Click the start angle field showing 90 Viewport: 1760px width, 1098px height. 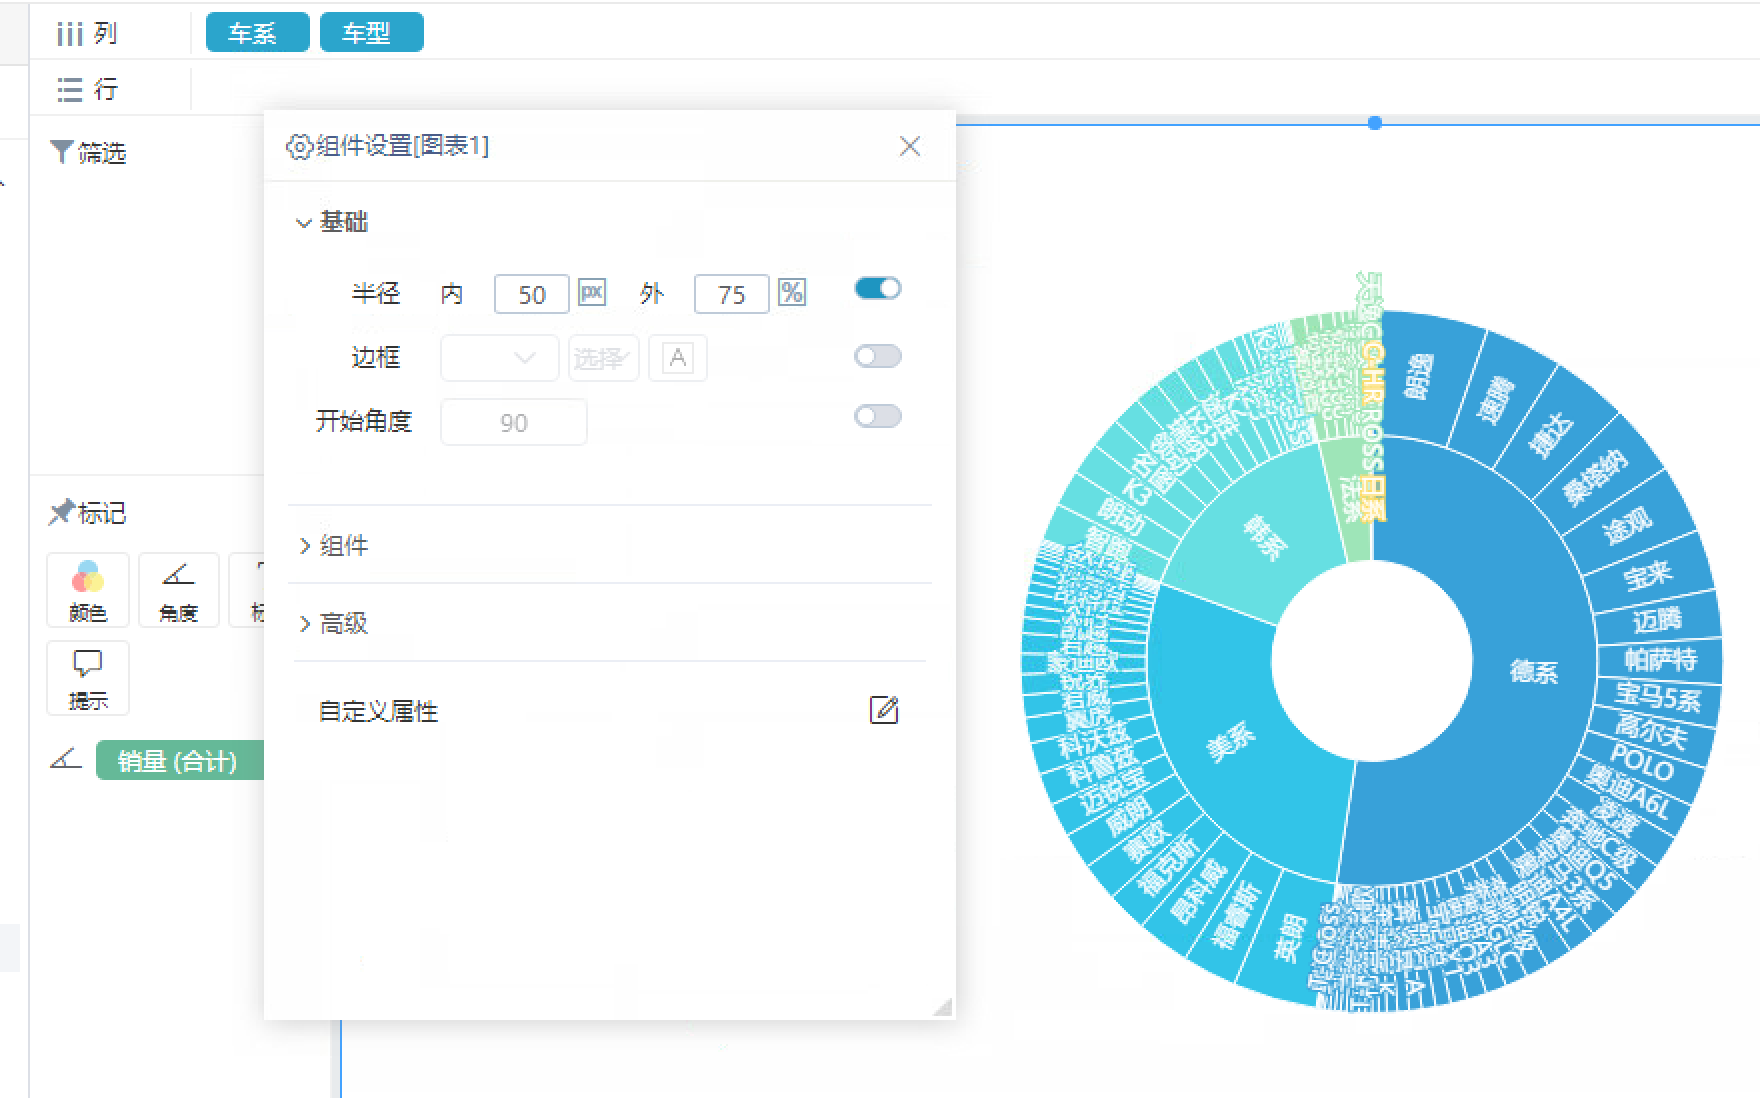514,422
